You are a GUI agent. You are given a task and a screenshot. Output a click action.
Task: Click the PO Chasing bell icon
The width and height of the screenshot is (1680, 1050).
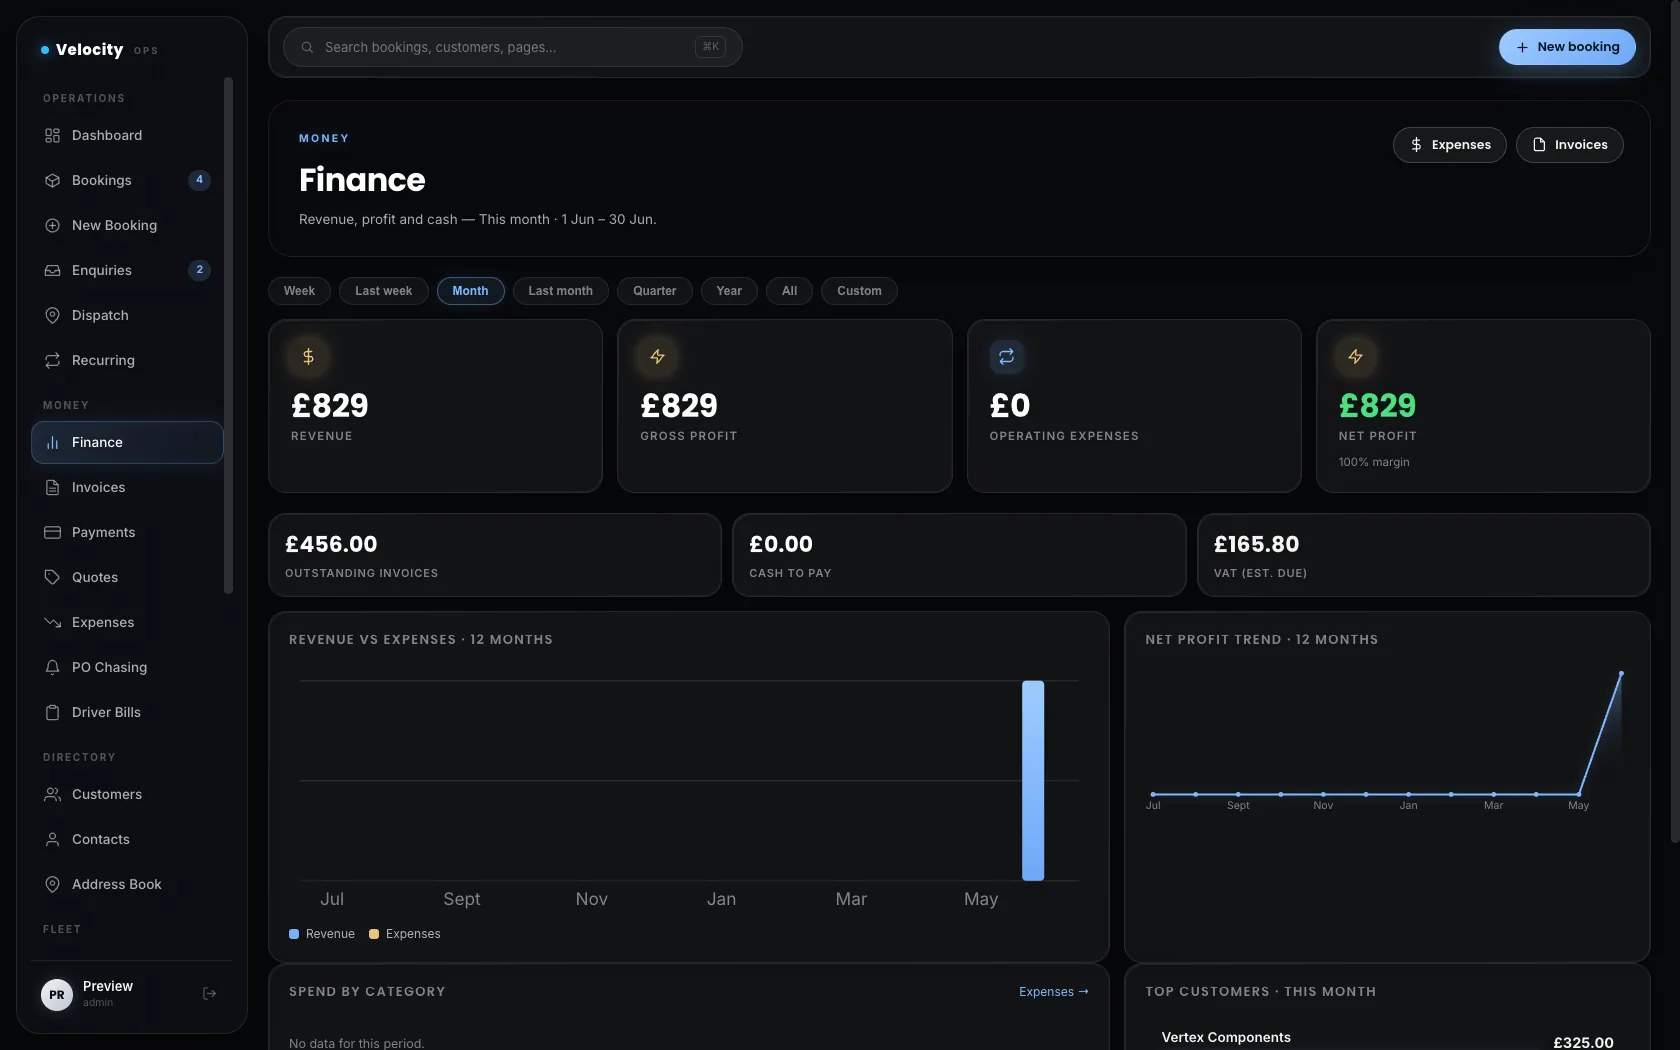tap(52, 667)
